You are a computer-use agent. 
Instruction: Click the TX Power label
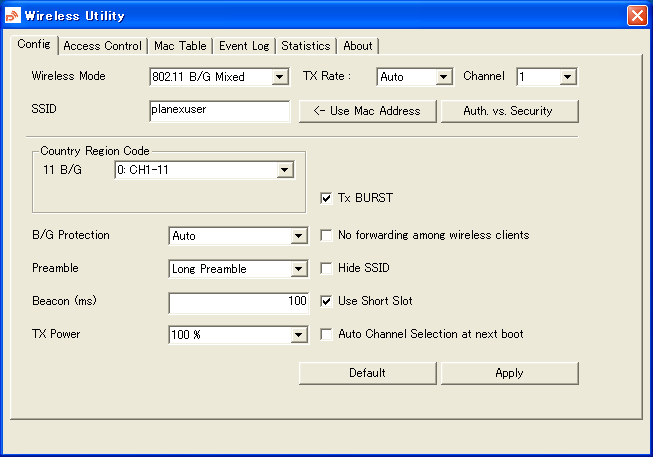click(x=56, y=334)
